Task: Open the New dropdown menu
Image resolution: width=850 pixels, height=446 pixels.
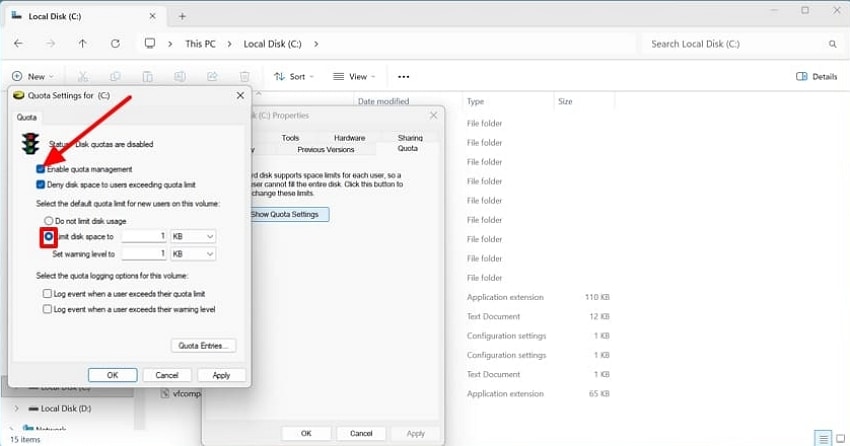Action: (x=33, y=77)
